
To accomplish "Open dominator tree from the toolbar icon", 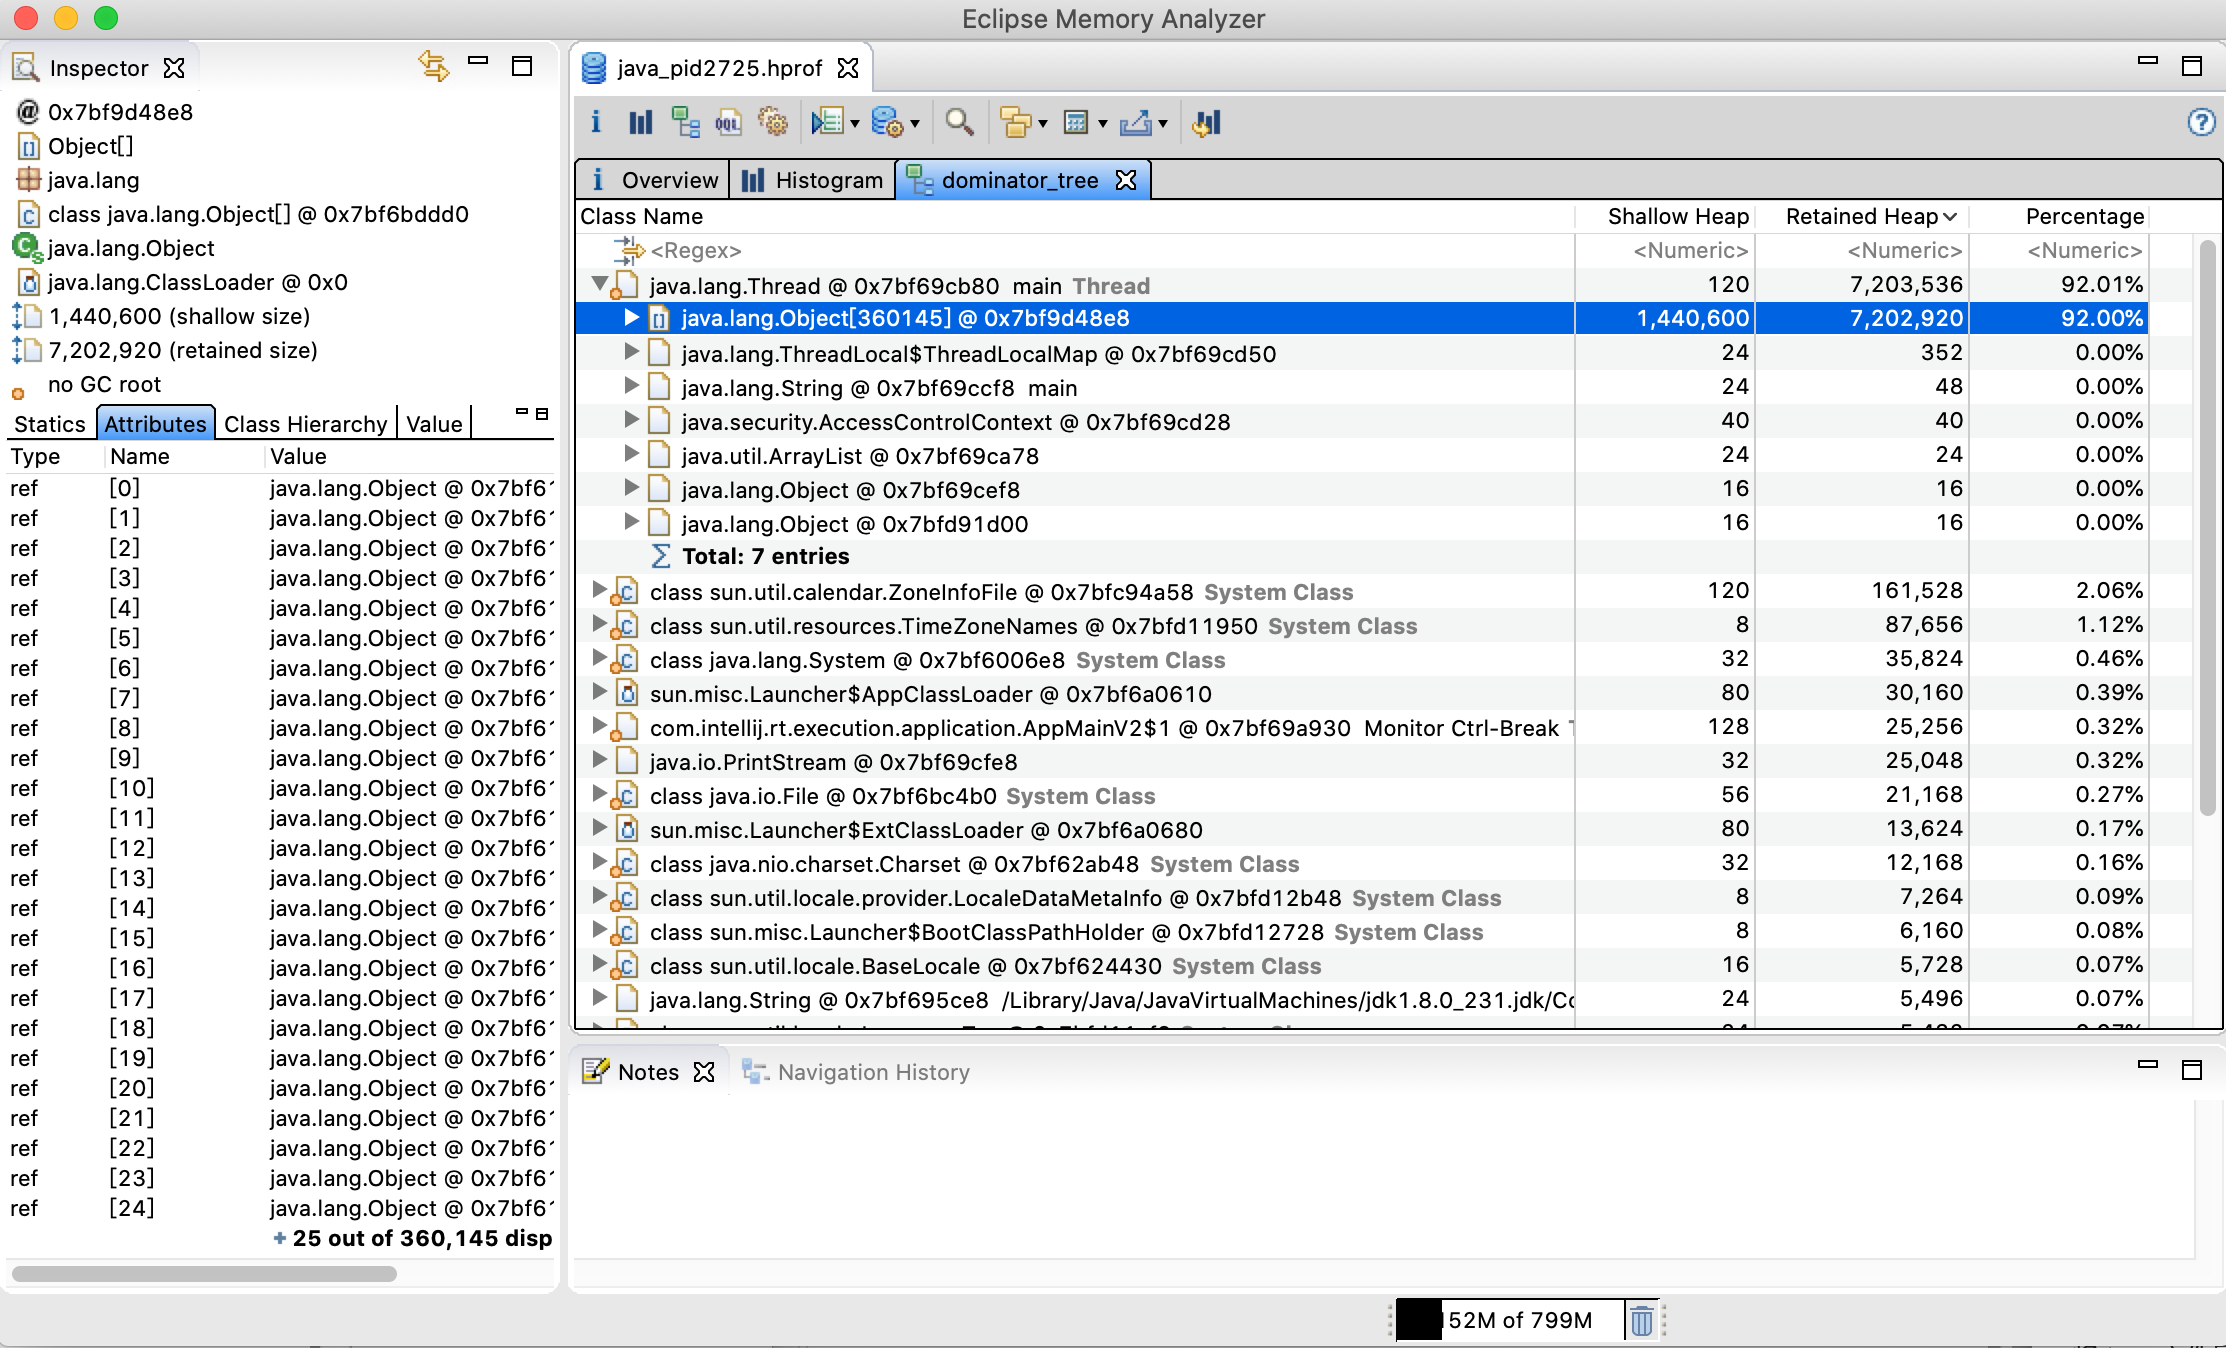I will pos(685,123).
